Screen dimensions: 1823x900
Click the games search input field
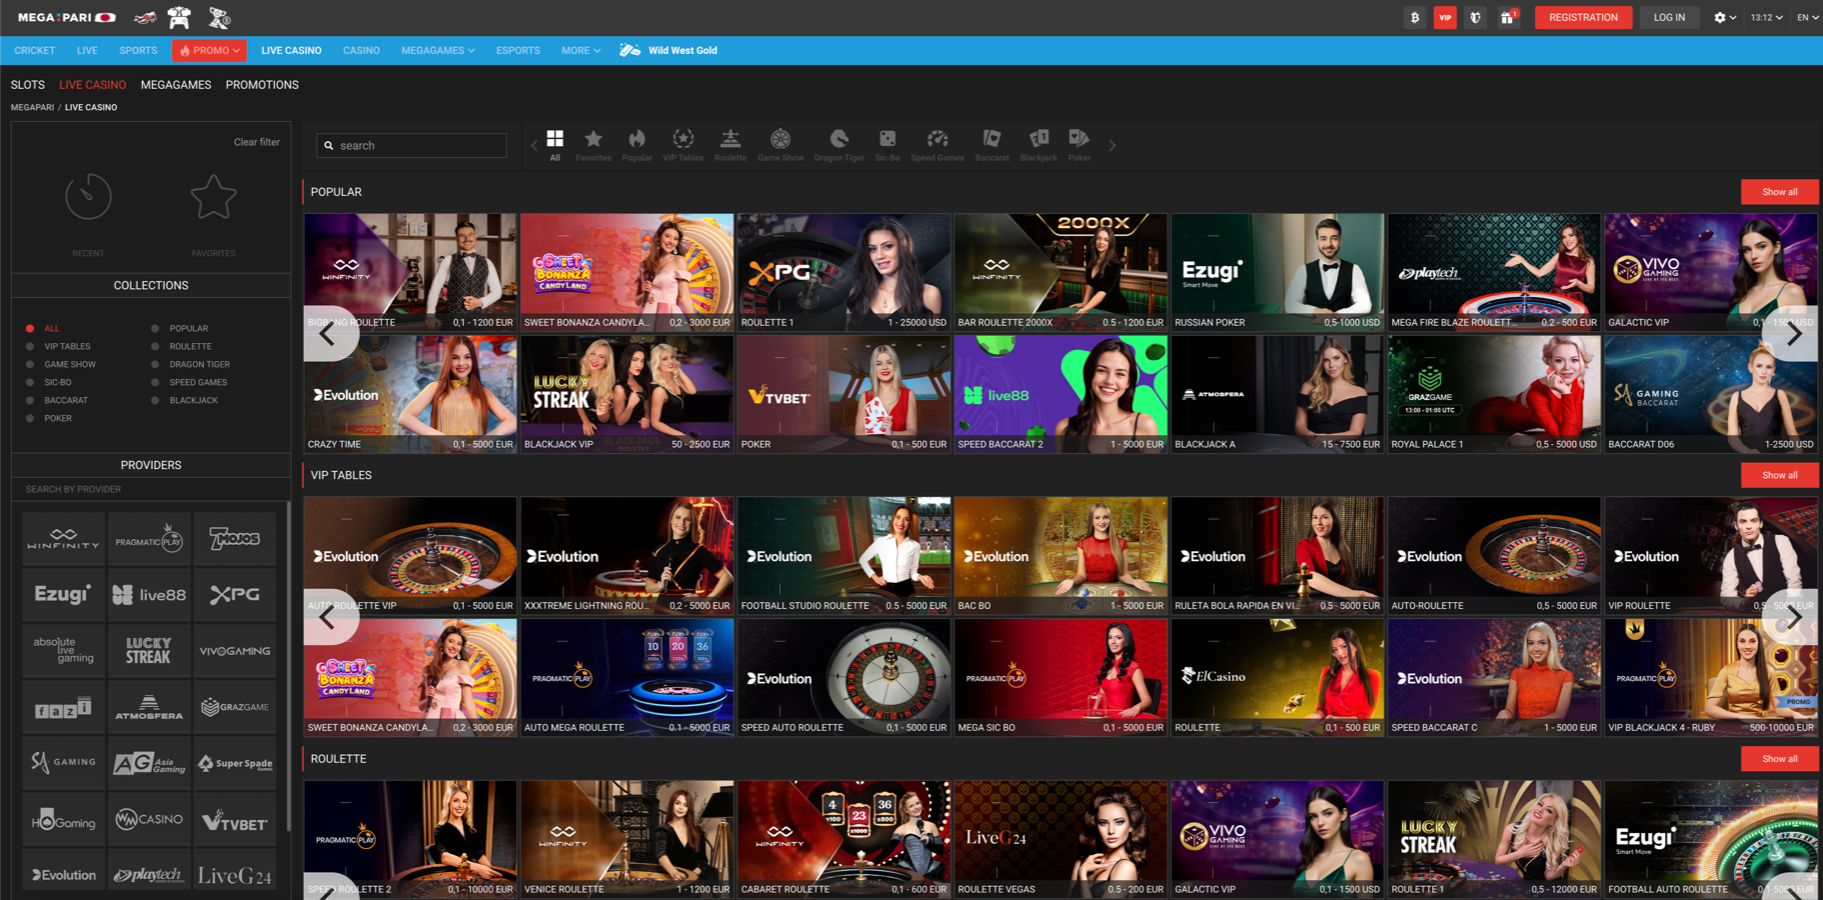tap(412, 145)
